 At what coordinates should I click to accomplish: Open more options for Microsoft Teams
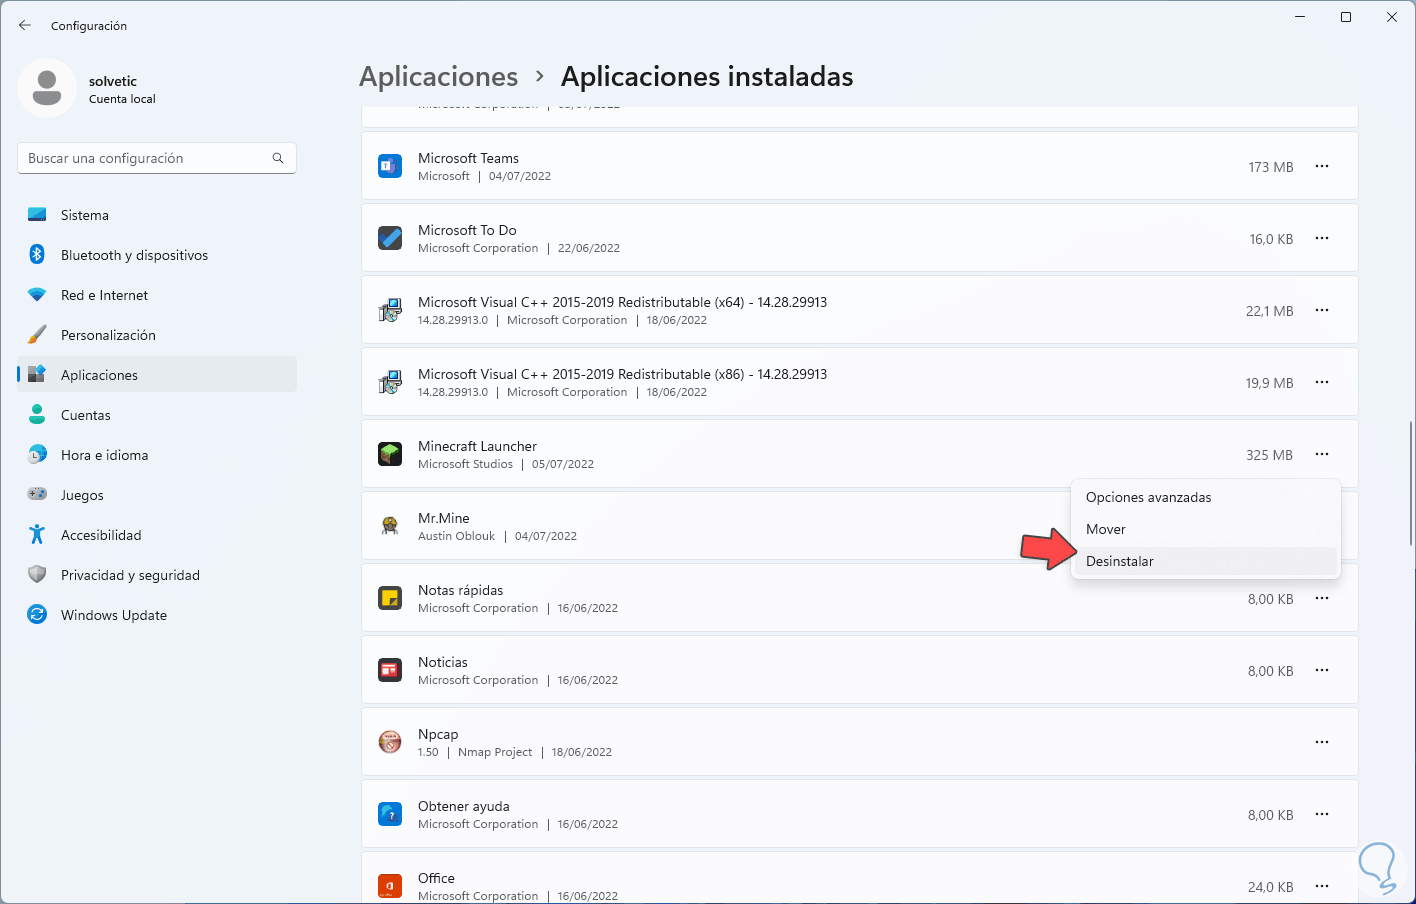tap(1322, 166)
